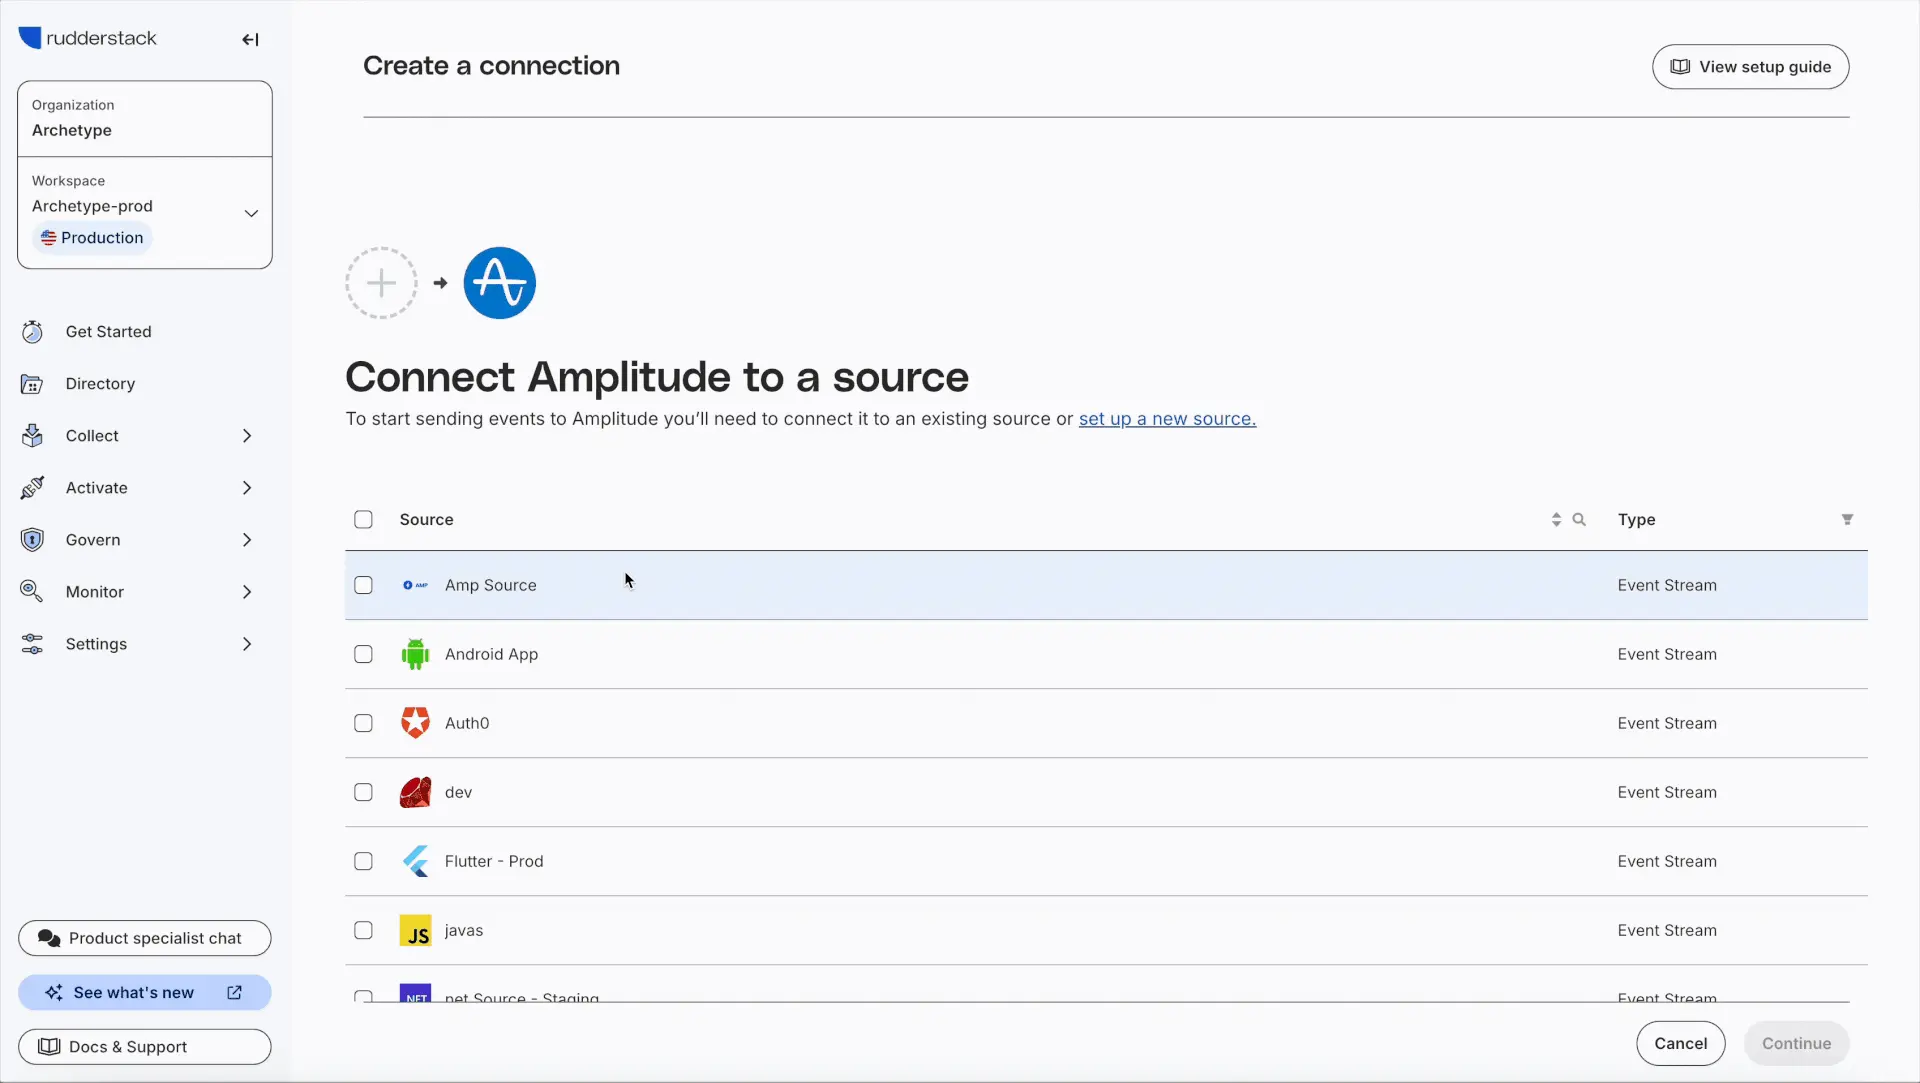Click the Get Started stopwatch icon

coord(32,332)
